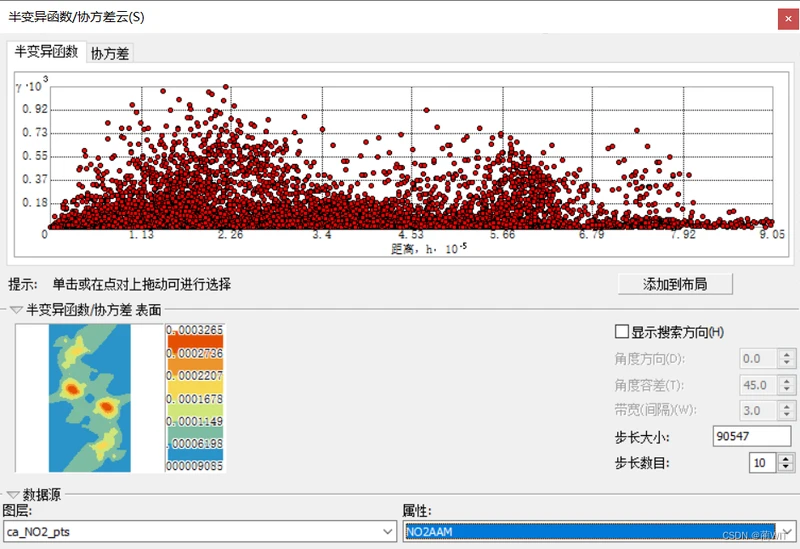Select the 半变异函数 tab
800x549 pixels.
click(x=46, y=52)
